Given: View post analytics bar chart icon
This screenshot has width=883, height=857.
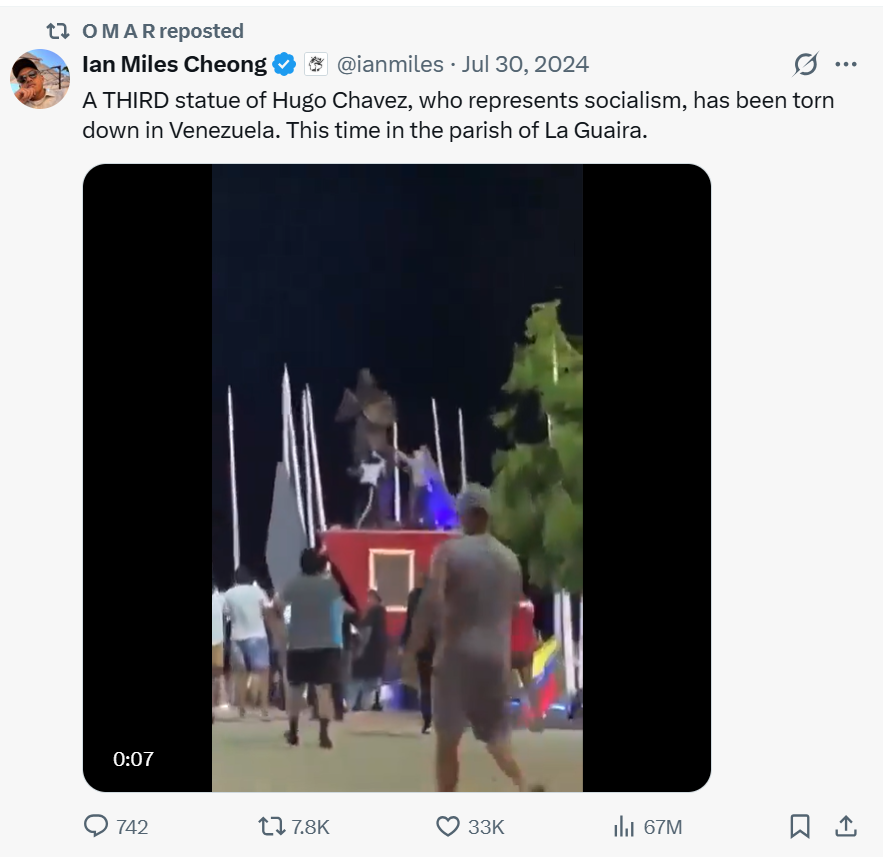Looking at the screenshot, I should point(624,826).
